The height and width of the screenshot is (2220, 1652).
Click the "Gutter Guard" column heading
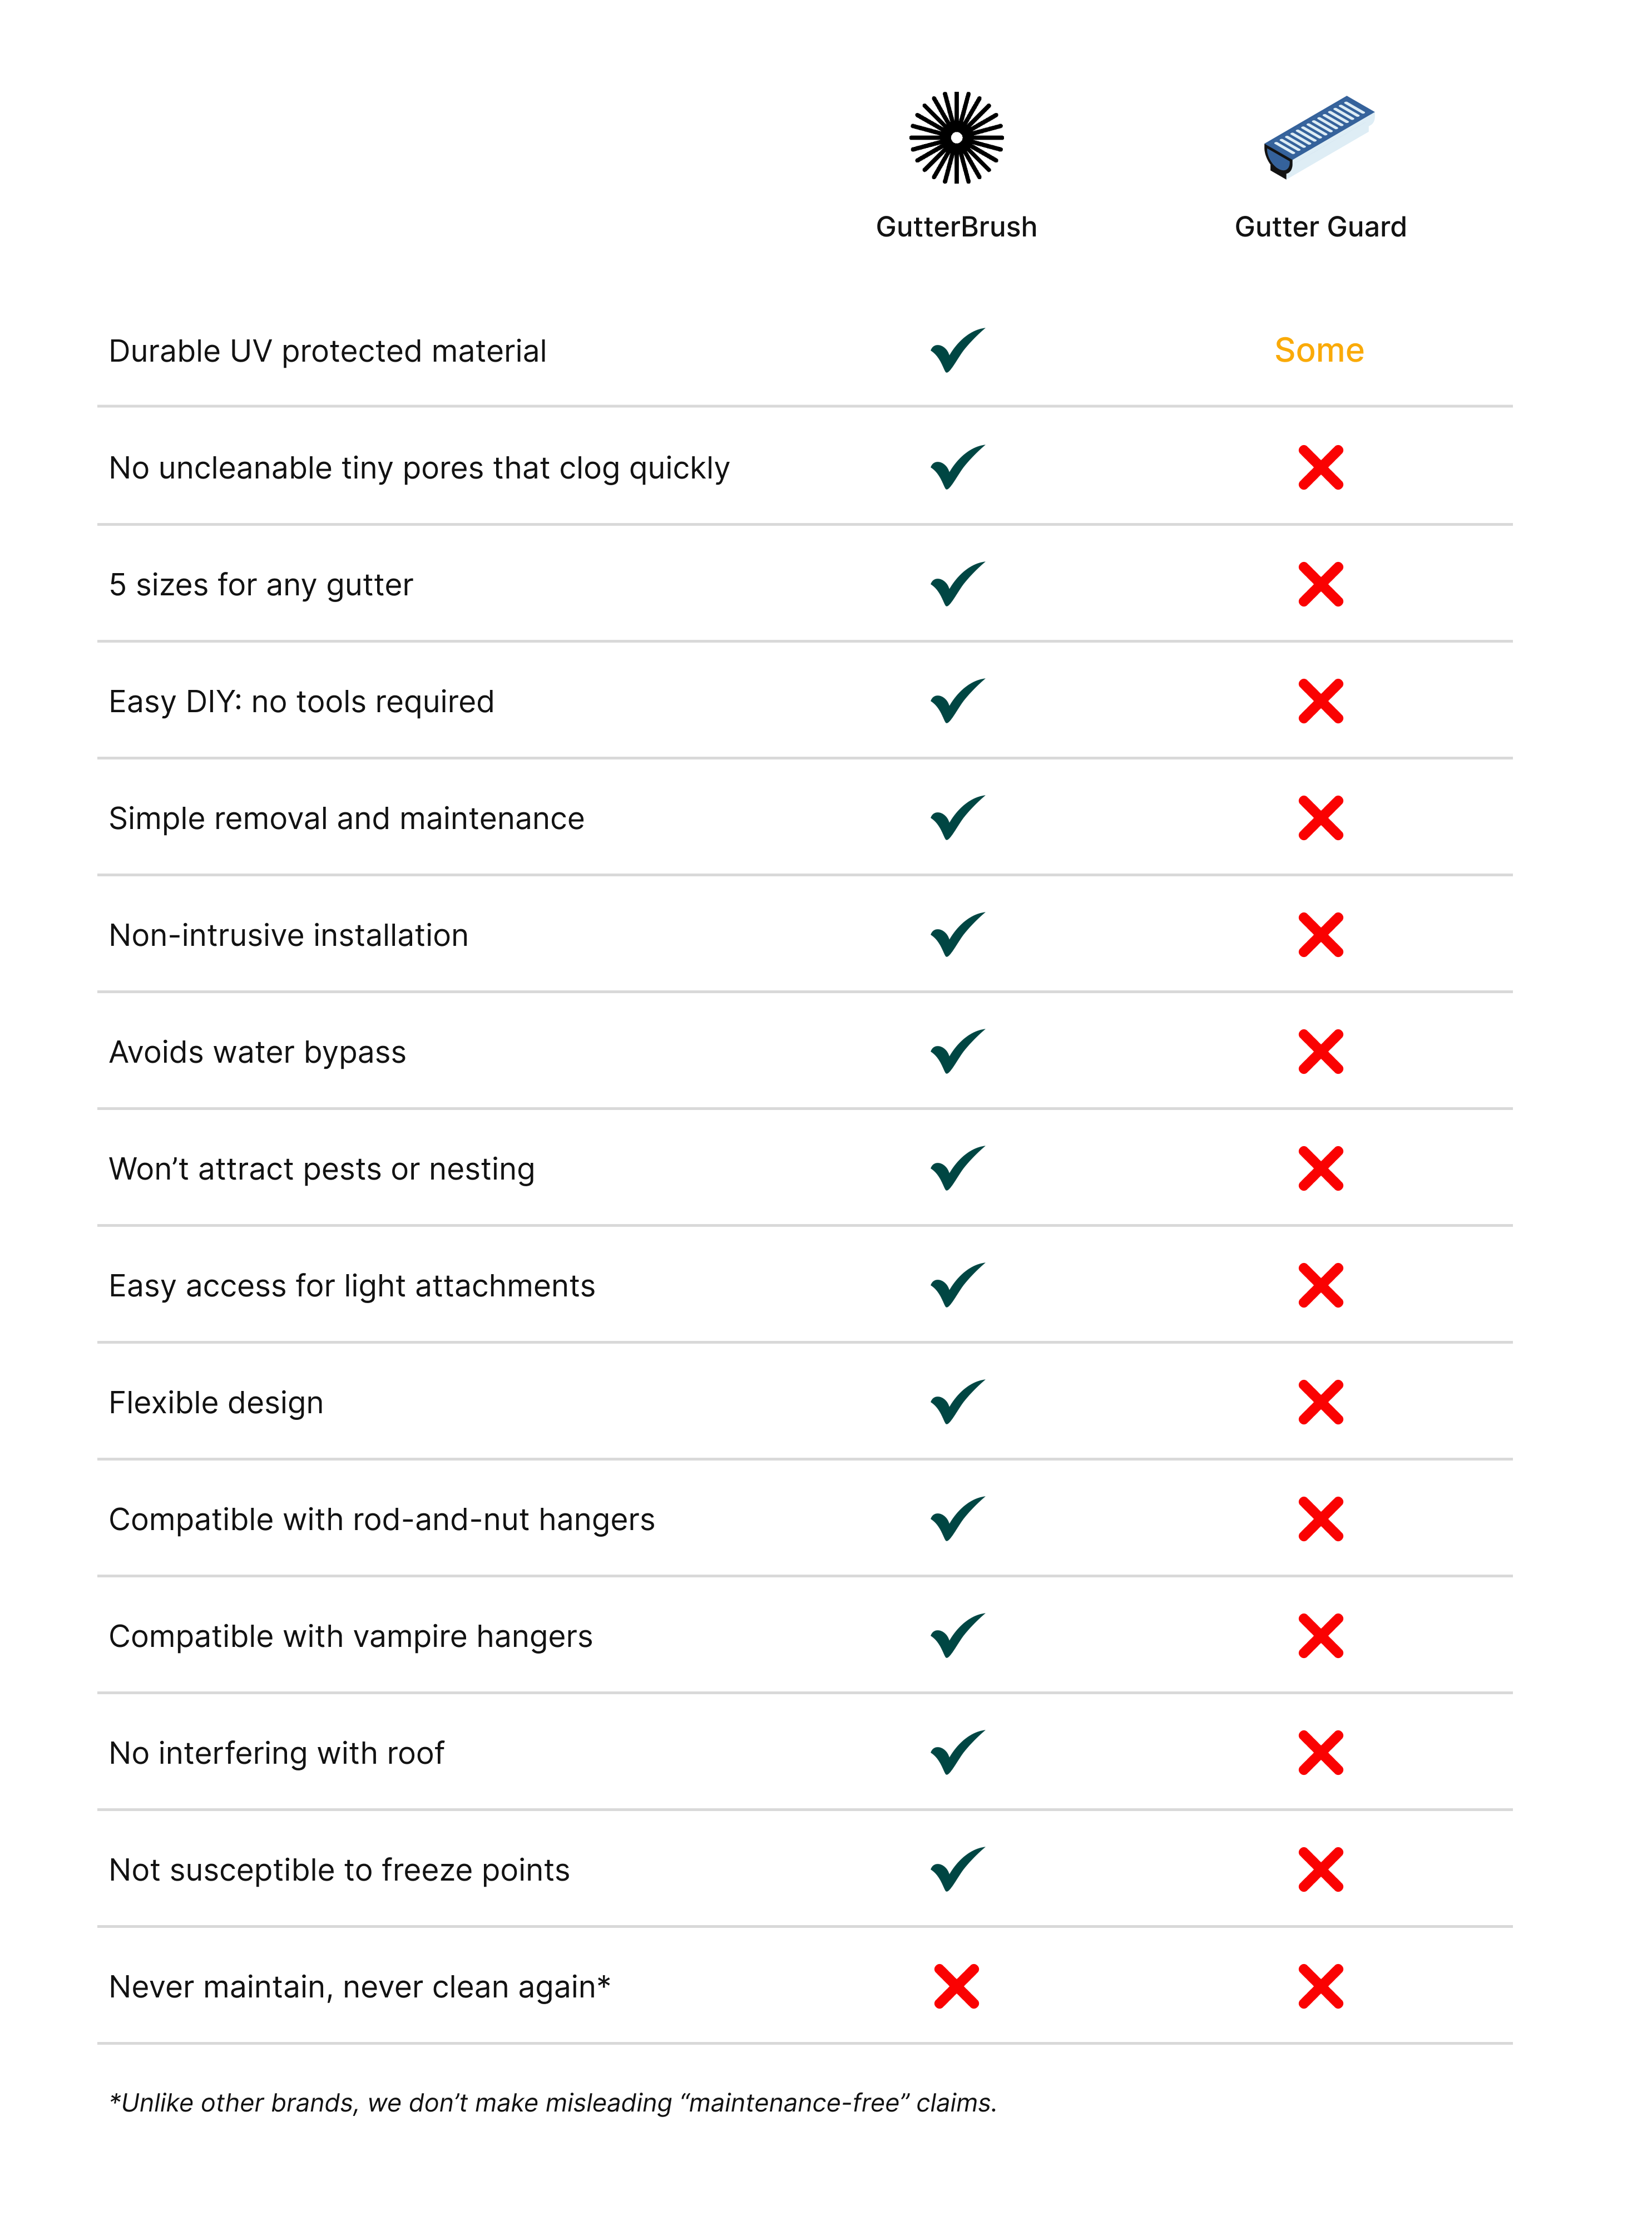click(x=1320, y=227)
